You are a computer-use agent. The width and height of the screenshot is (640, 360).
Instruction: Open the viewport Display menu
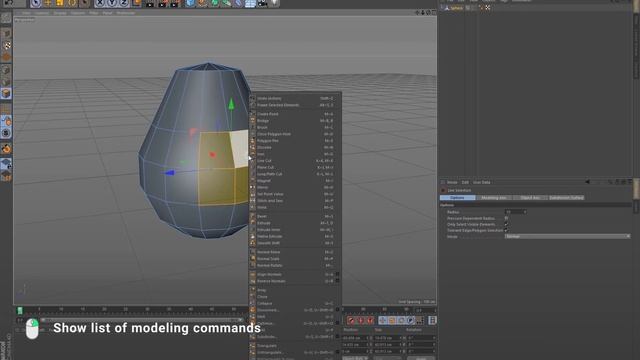(60, 13)
